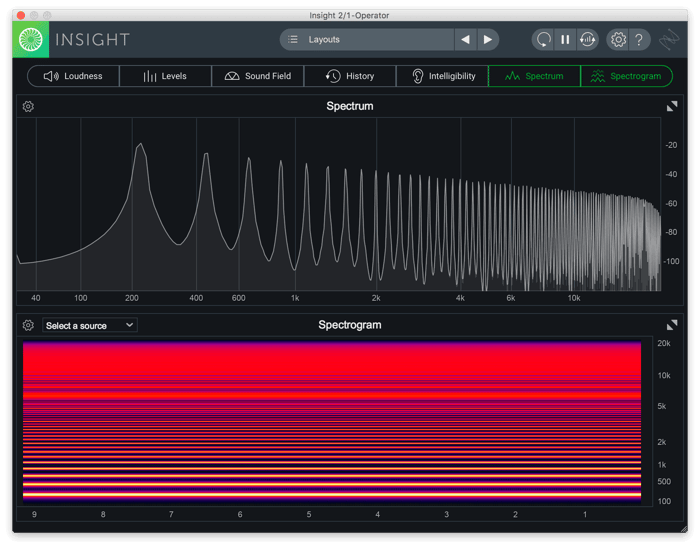Viewport: 700px width, 548px height.
Task: Toggle the History module tab
Action: click(350, 76)
